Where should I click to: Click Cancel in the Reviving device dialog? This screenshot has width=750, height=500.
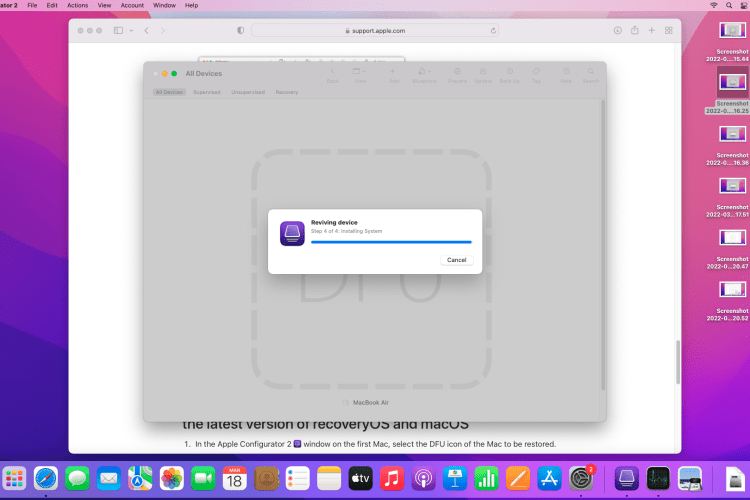click(456, 260)
